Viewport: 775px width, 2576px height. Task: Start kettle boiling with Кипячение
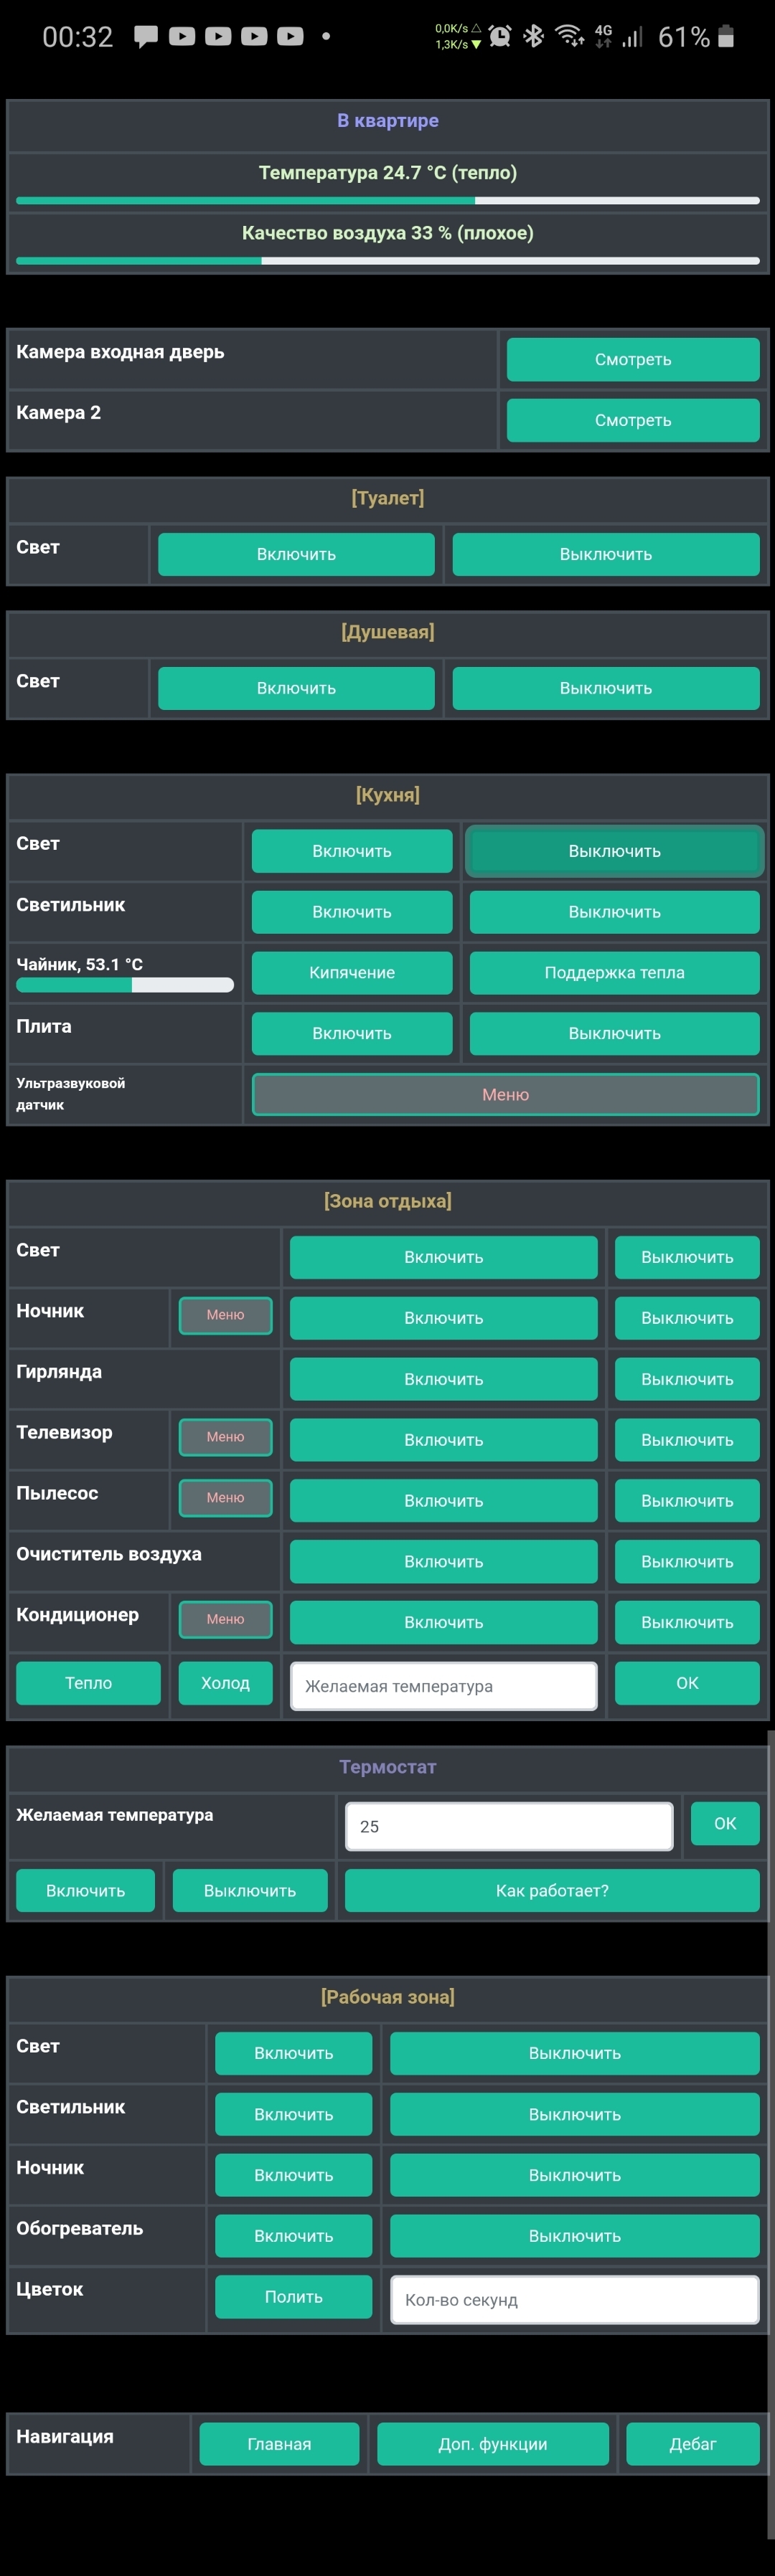coord(352,972)
